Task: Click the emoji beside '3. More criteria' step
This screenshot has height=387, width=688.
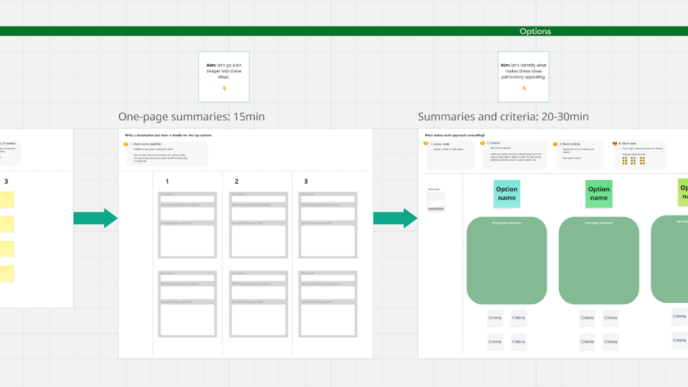Action: coord(555,144)
